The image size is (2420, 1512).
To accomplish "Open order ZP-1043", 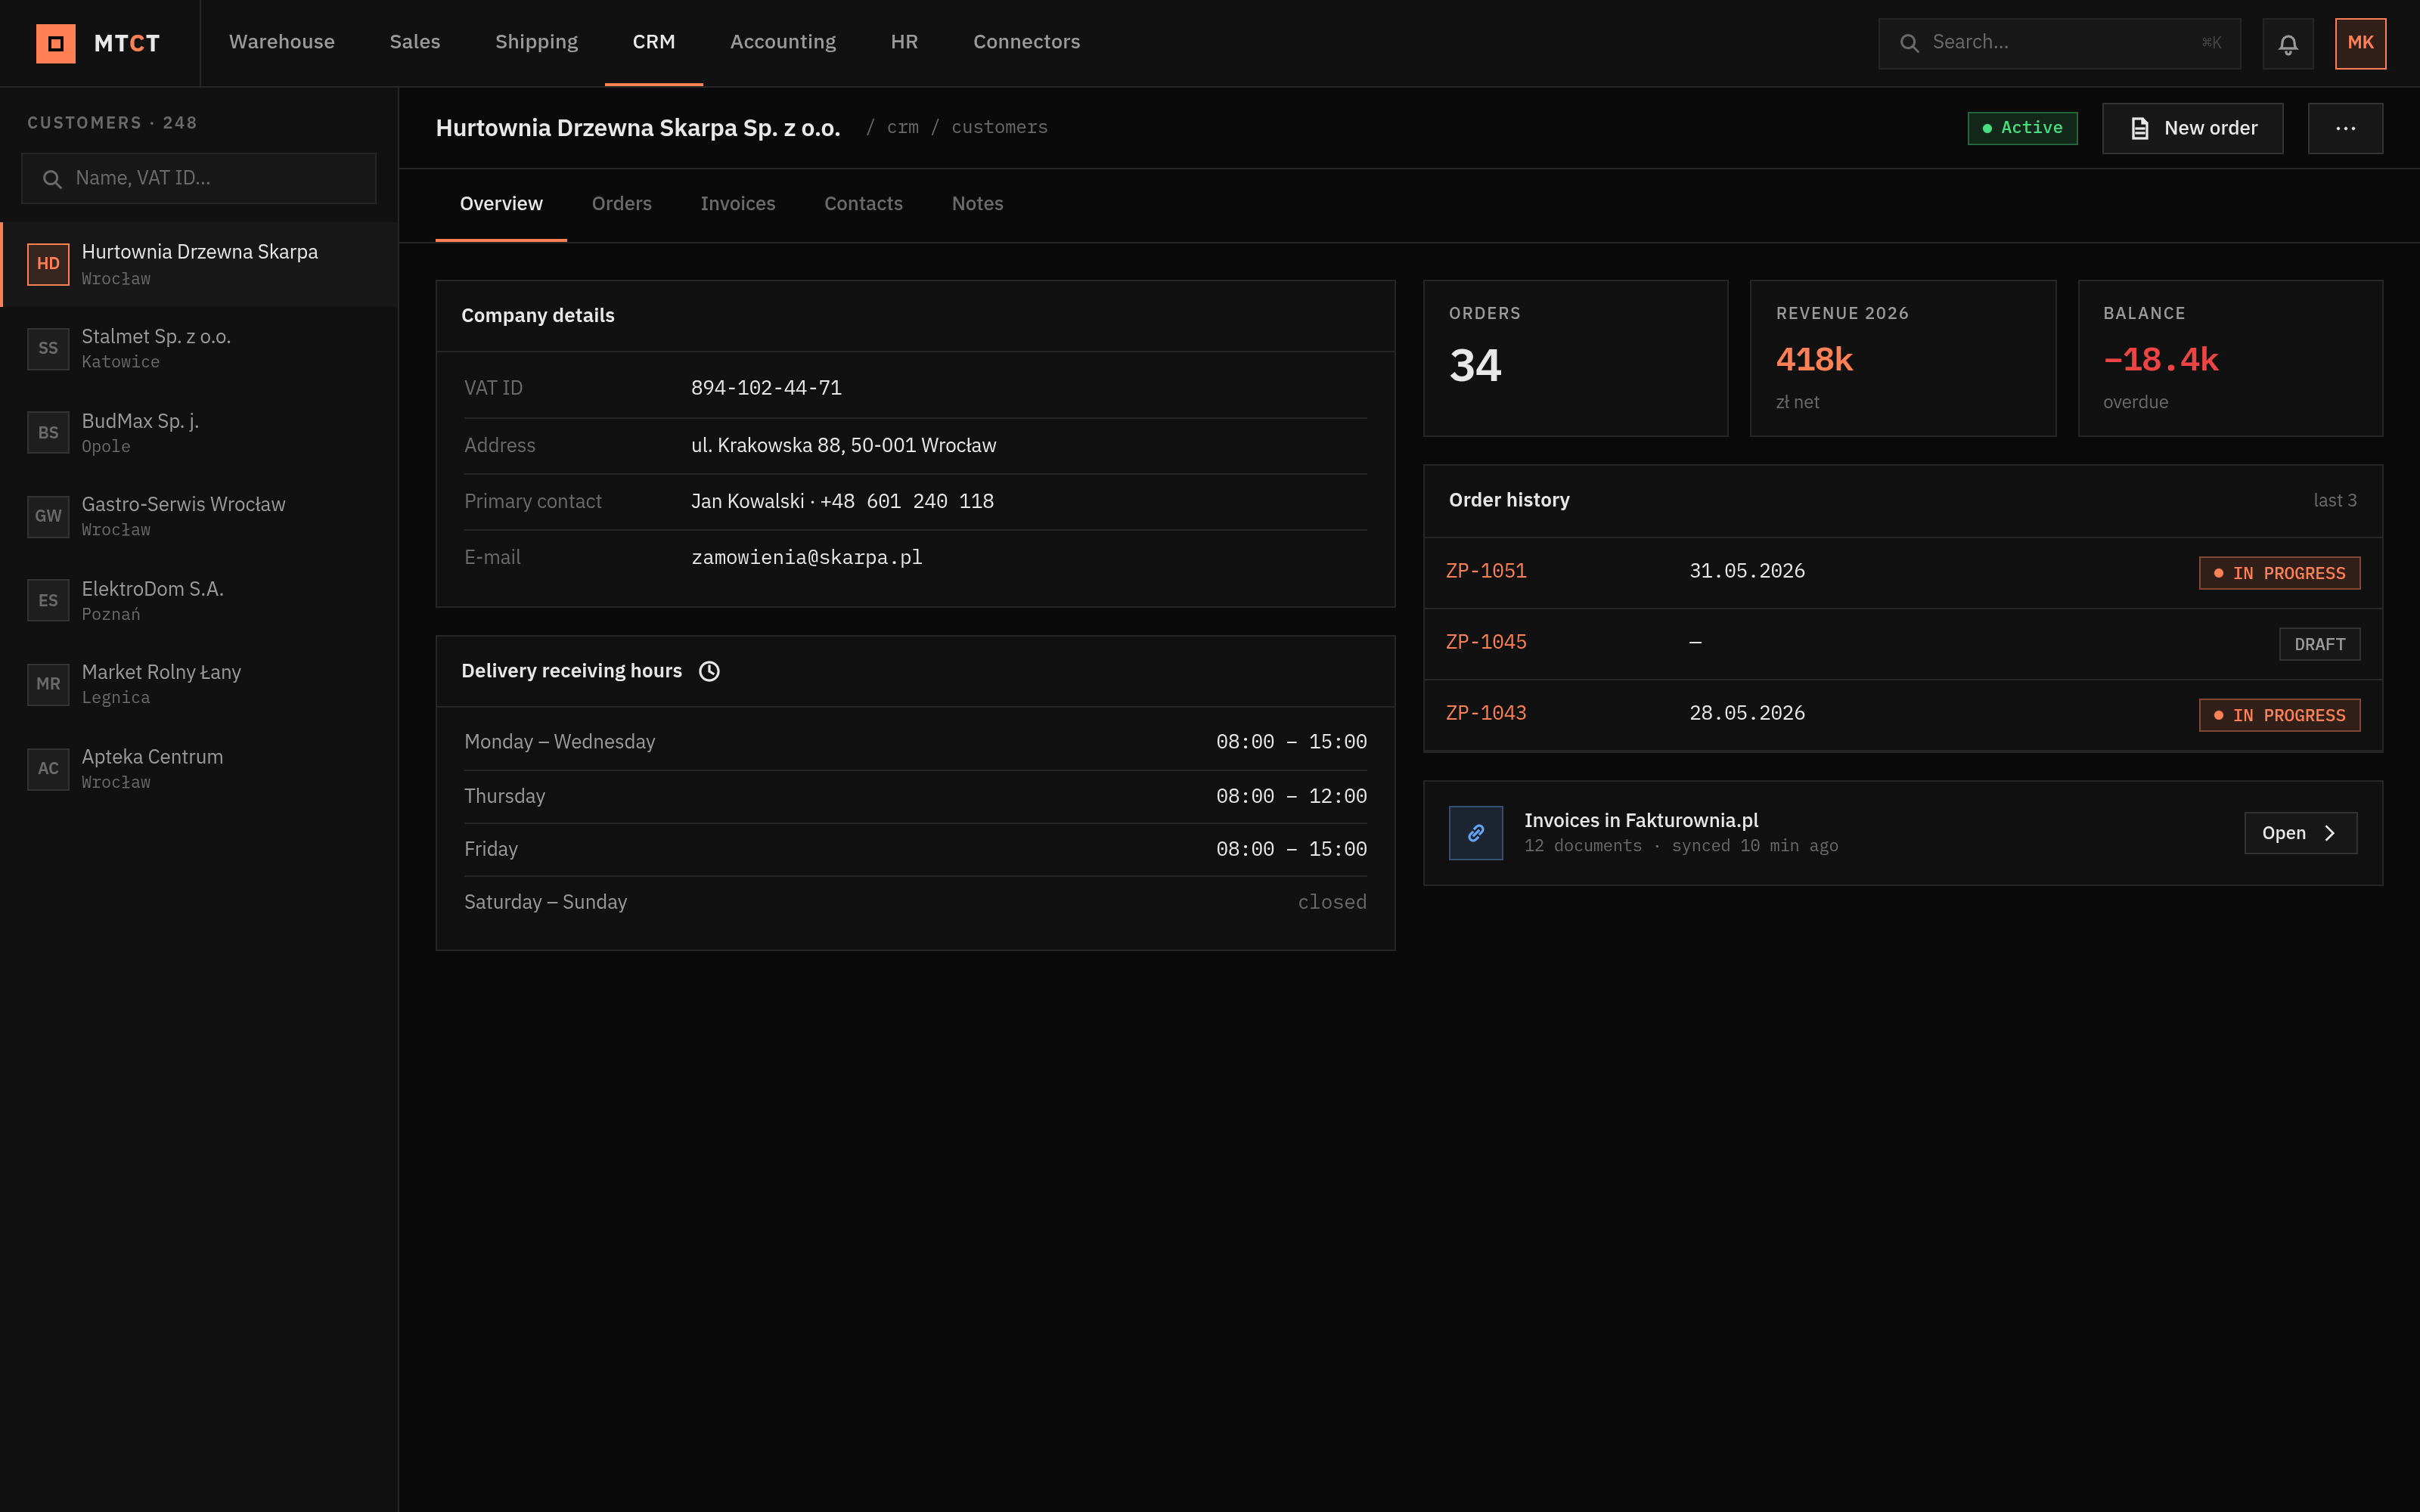I will [1486, 713].
